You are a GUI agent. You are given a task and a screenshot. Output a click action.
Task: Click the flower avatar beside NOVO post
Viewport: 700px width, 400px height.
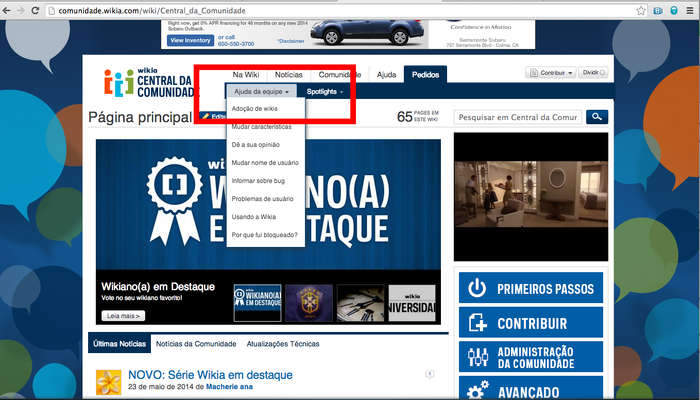pyautogui.click(x=108, y=382)
